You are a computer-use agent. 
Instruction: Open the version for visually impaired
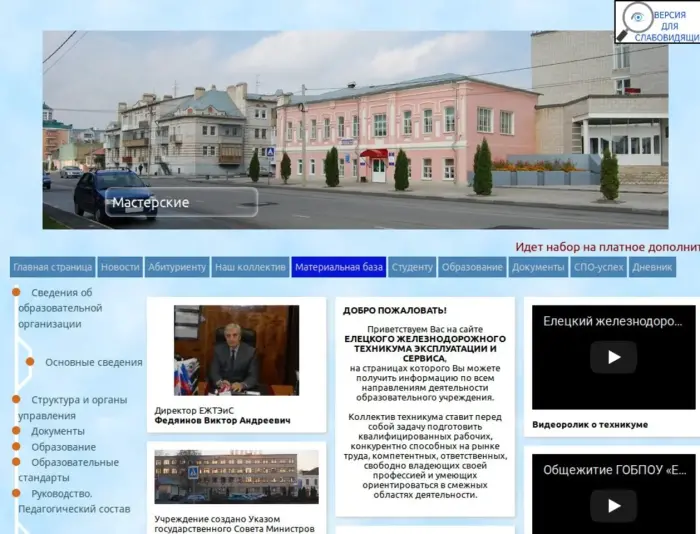[x=657, y=22]
